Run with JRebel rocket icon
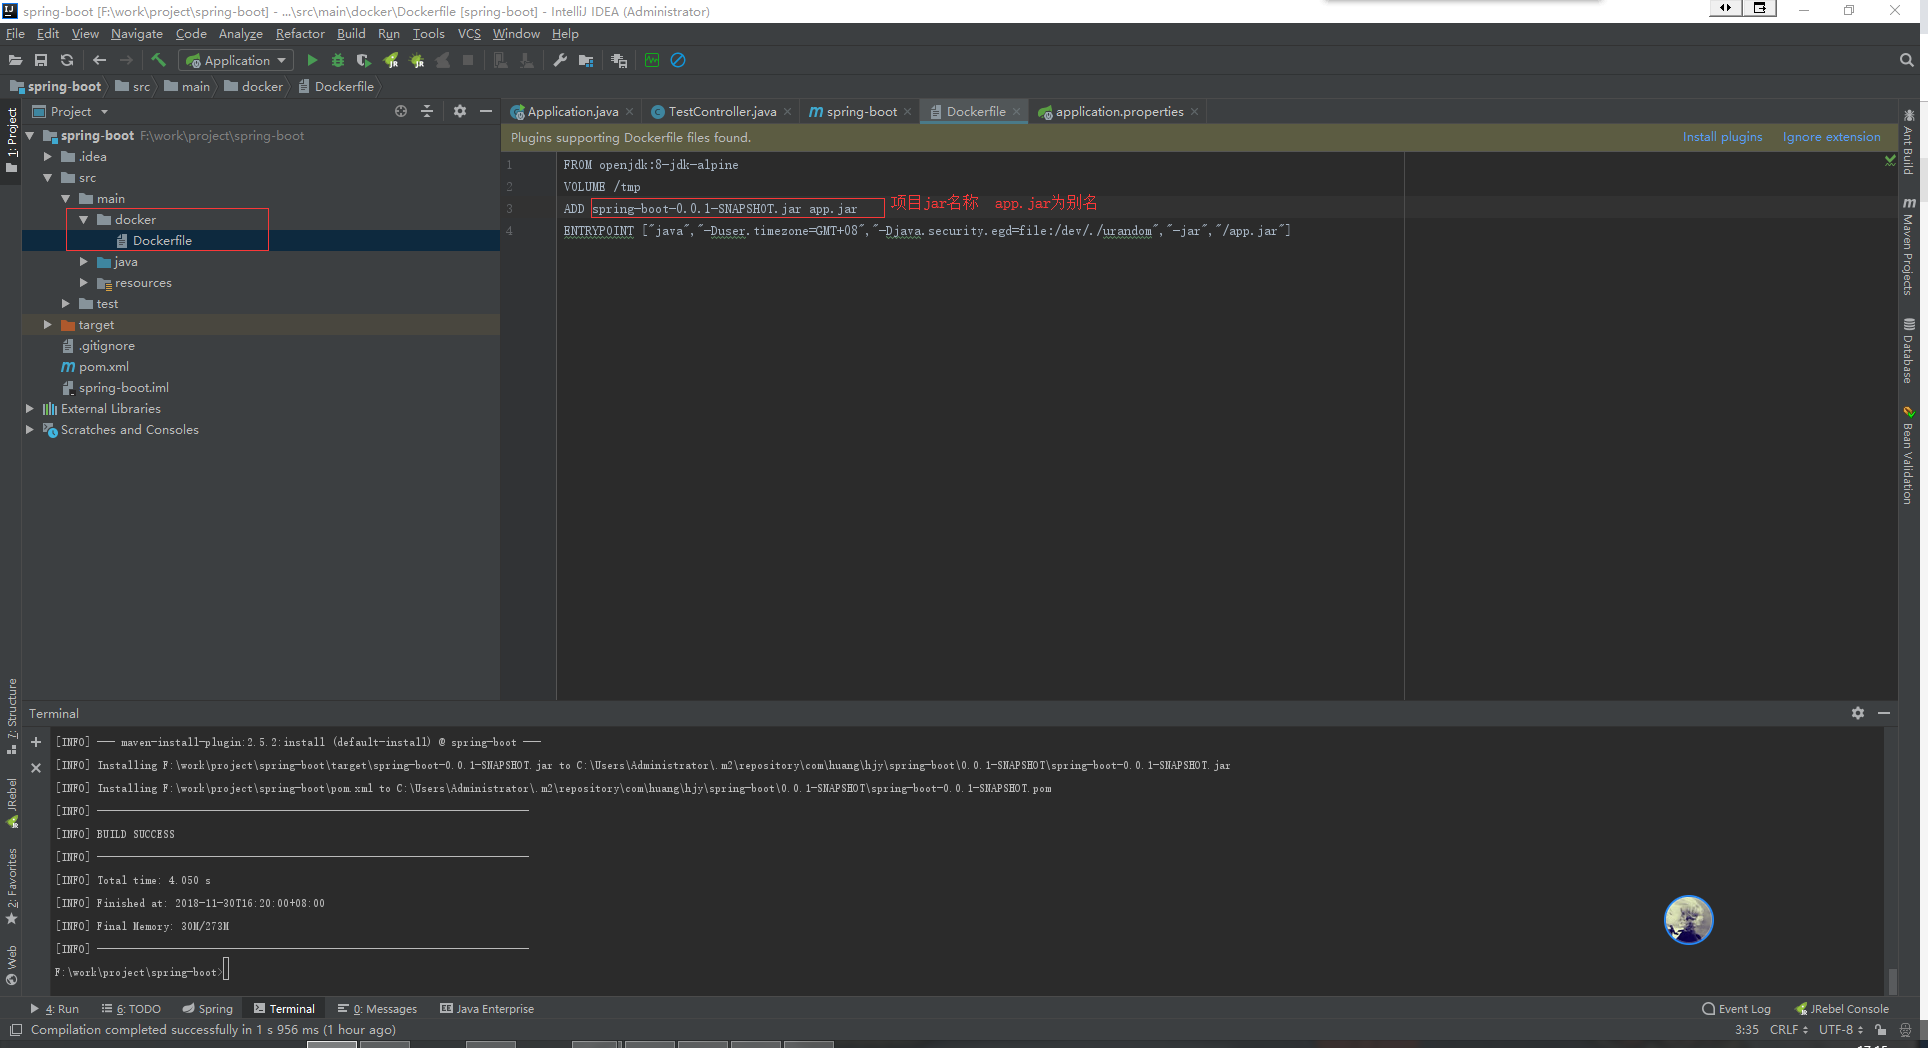Screen dimensions: 1928x1048 pyautogui.click(x=391, y=61)
